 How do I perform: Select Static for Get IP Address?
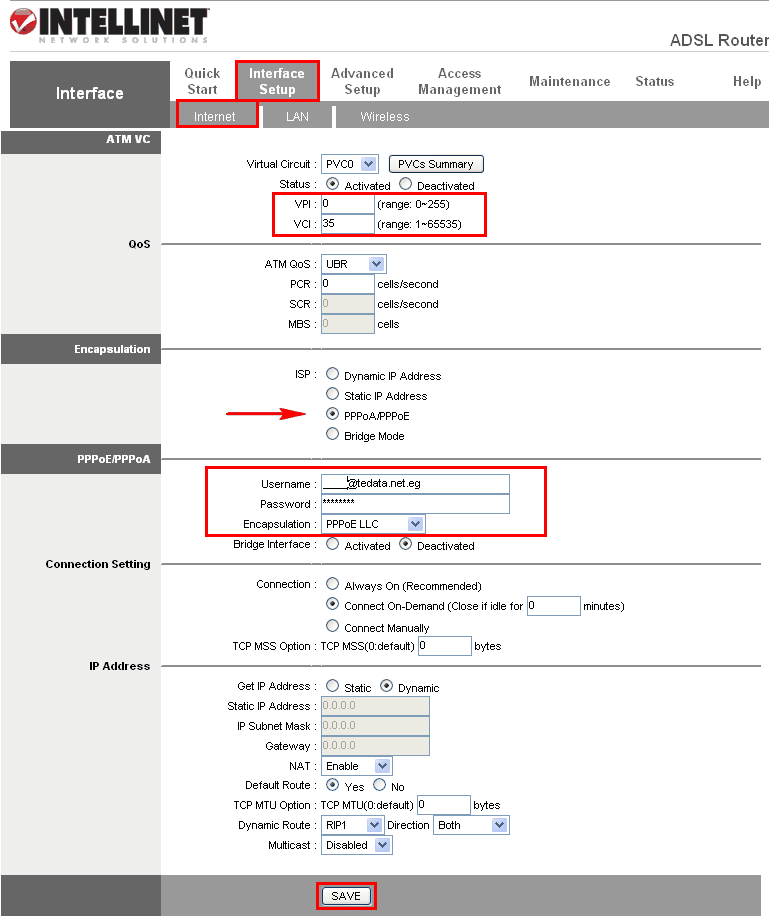point(332,686)
